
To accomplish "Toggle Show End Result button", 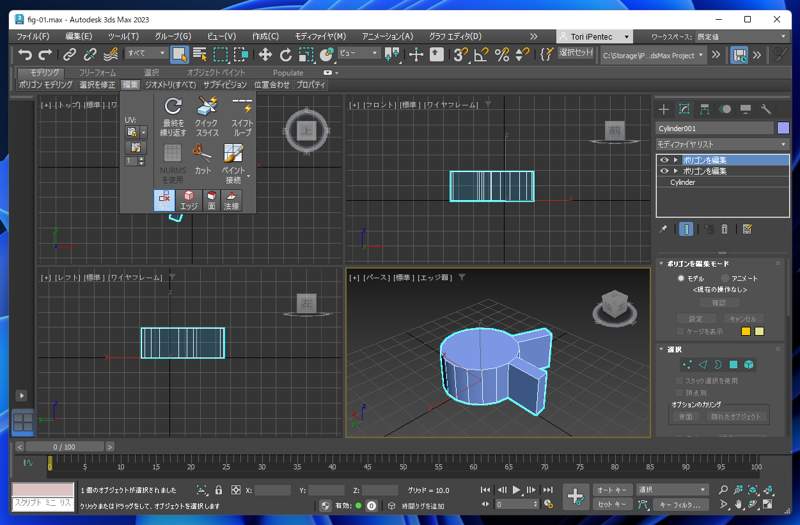I will 686,229.
